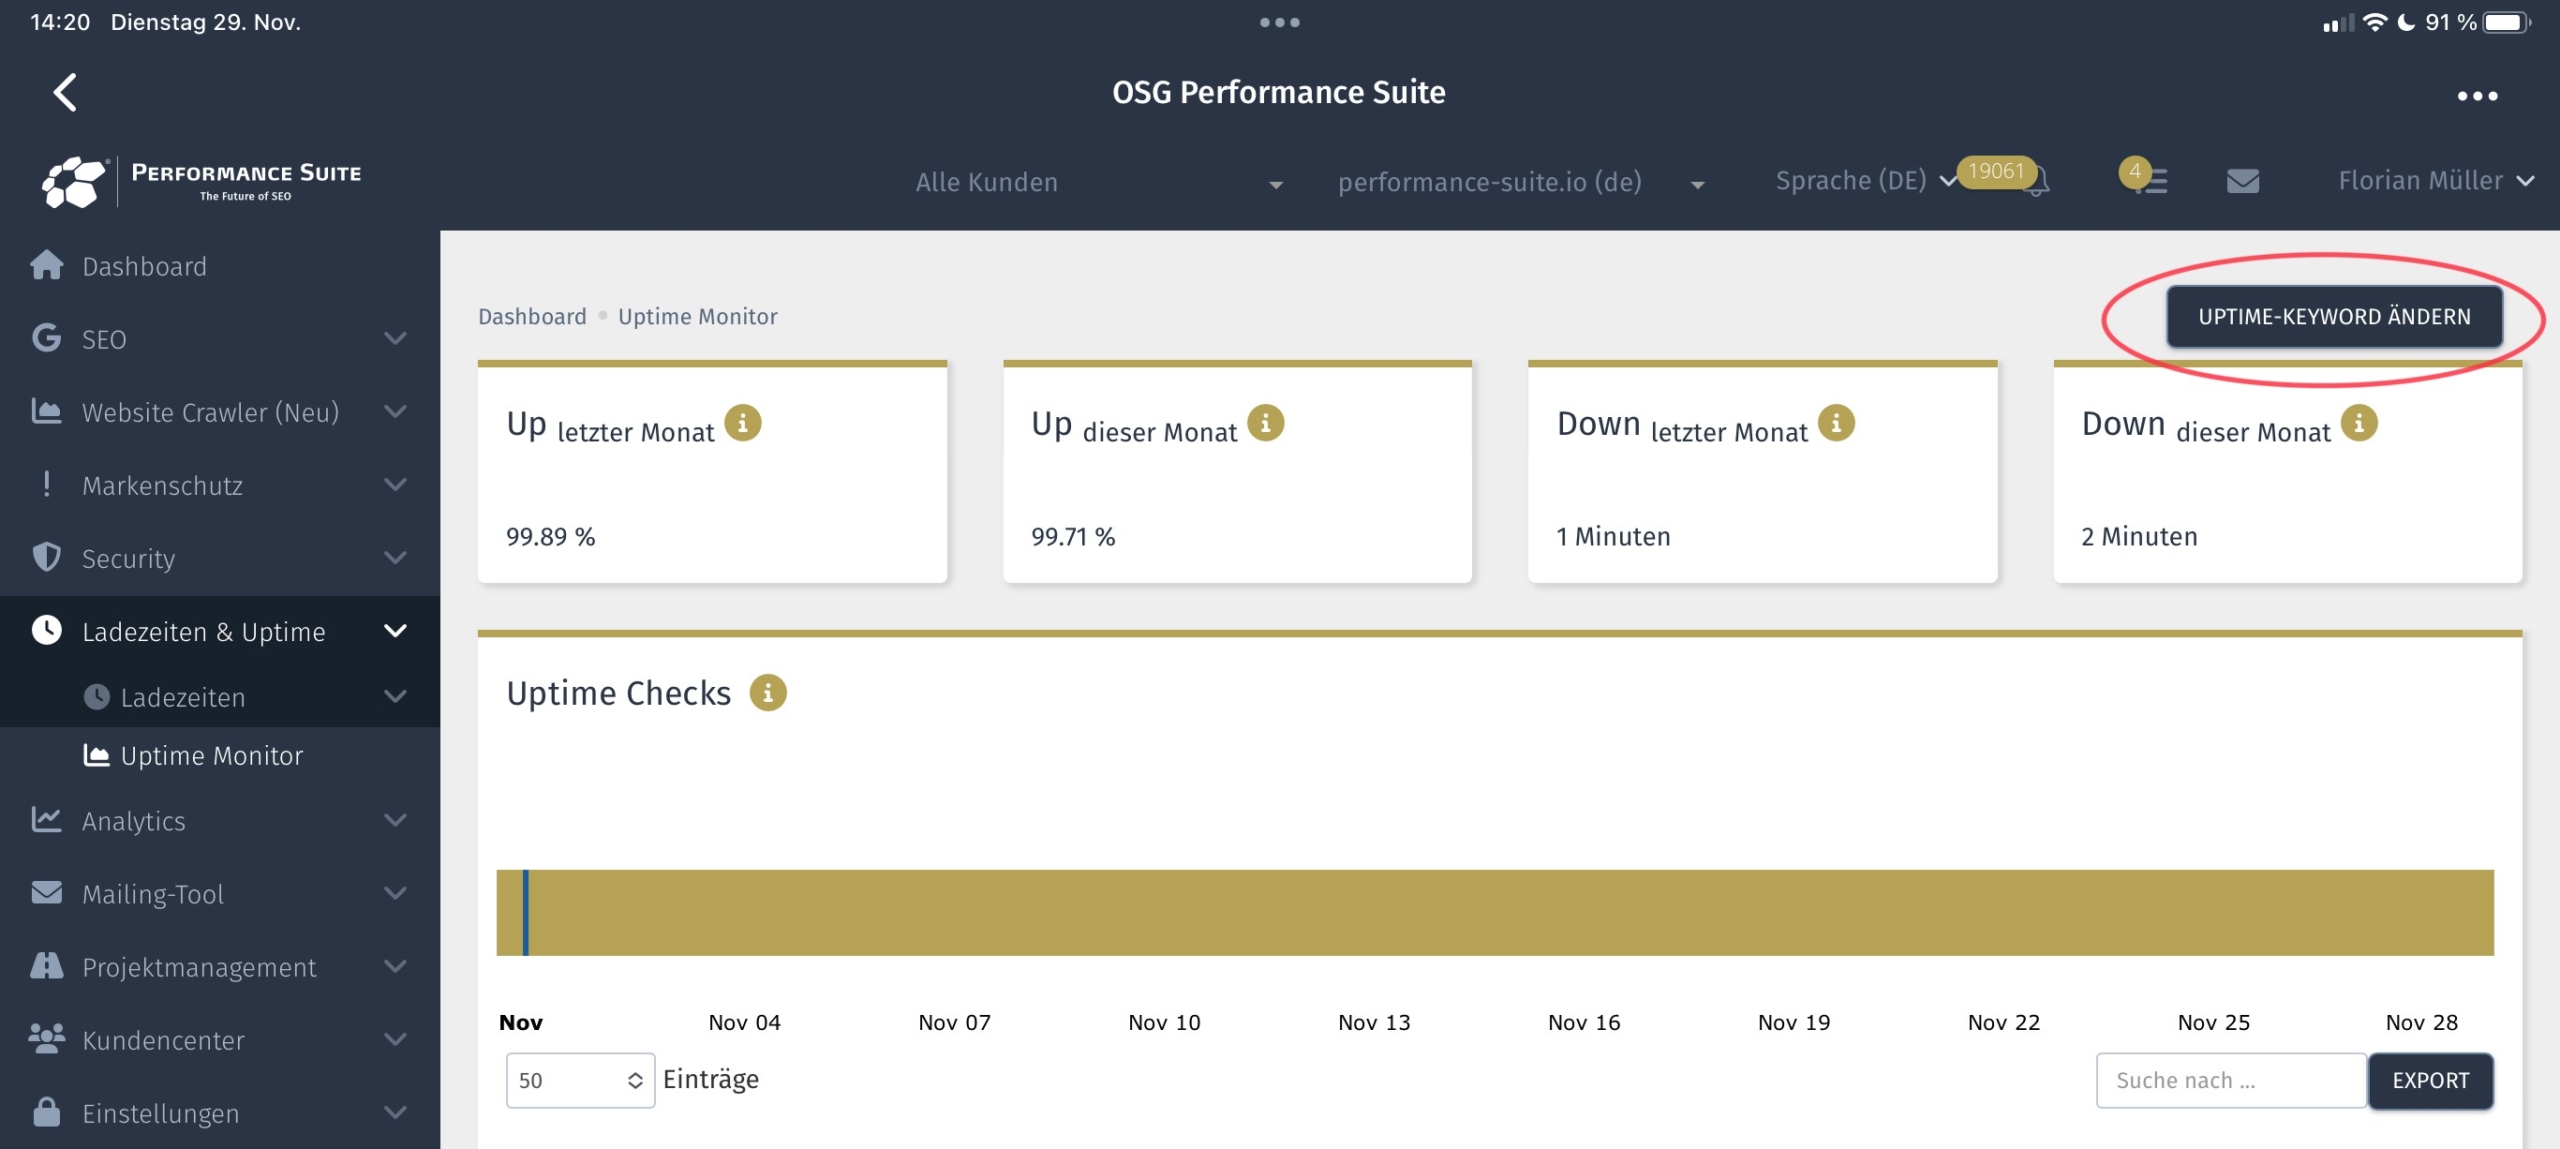The width and height of the screenshot is (2560, 1149).
Task: Show info for Up letzter Monat
Action: pyautogui.click(x=742, y=423)
